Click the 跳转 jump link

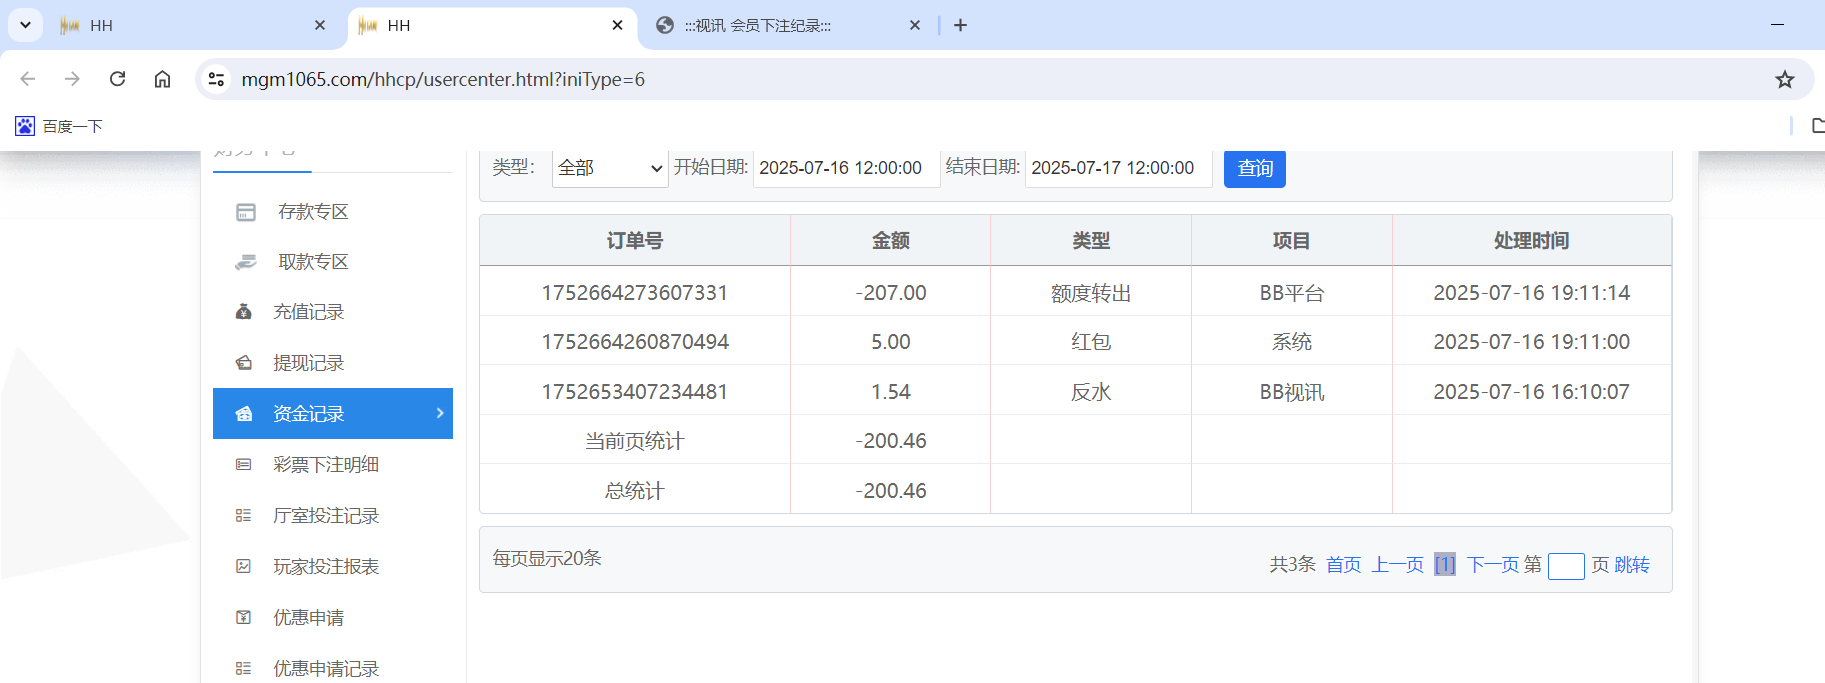pos(1632,565)
